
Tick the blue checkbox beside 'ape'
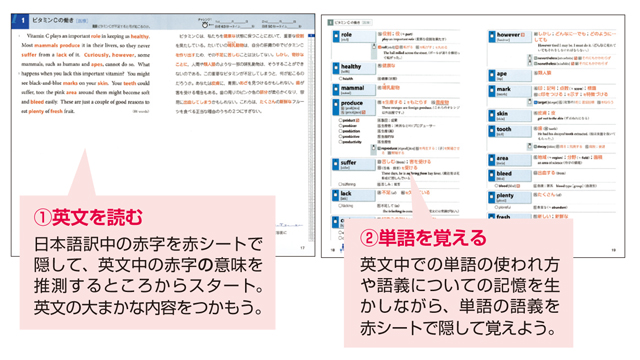pos(492,75)
